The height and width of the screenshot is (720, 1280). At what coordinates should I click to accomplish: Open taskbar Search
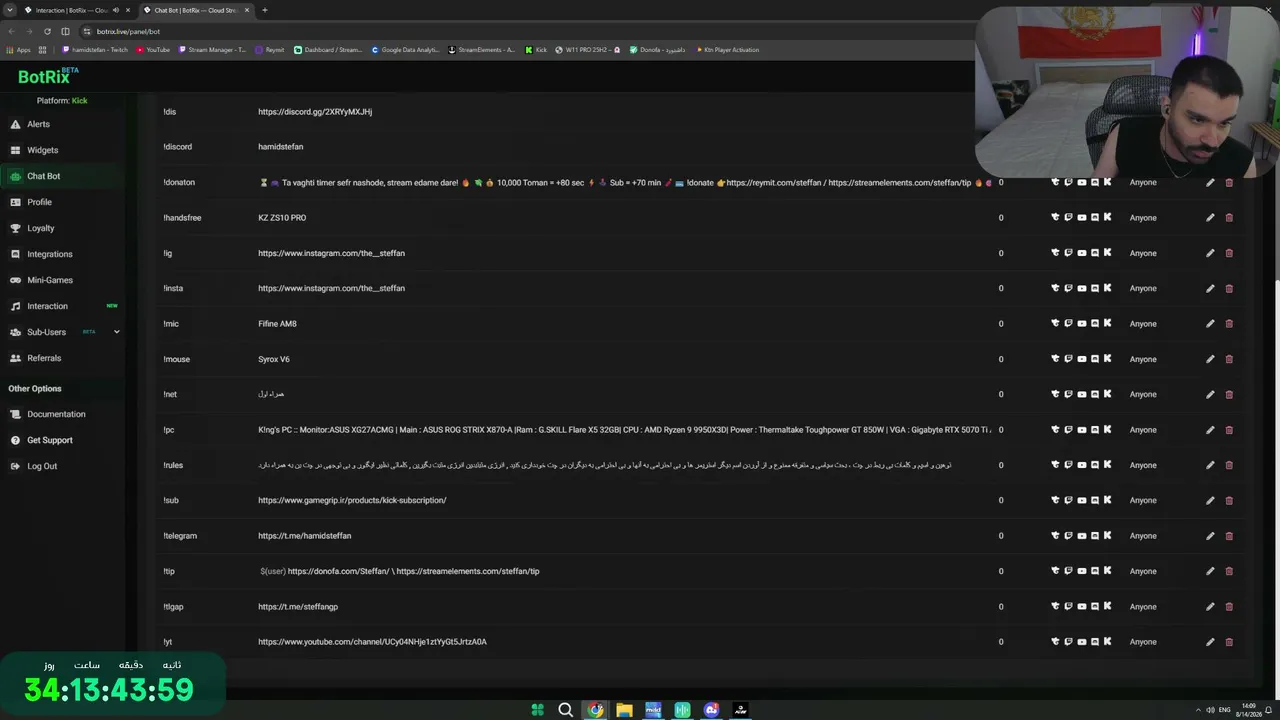point(566,710)
